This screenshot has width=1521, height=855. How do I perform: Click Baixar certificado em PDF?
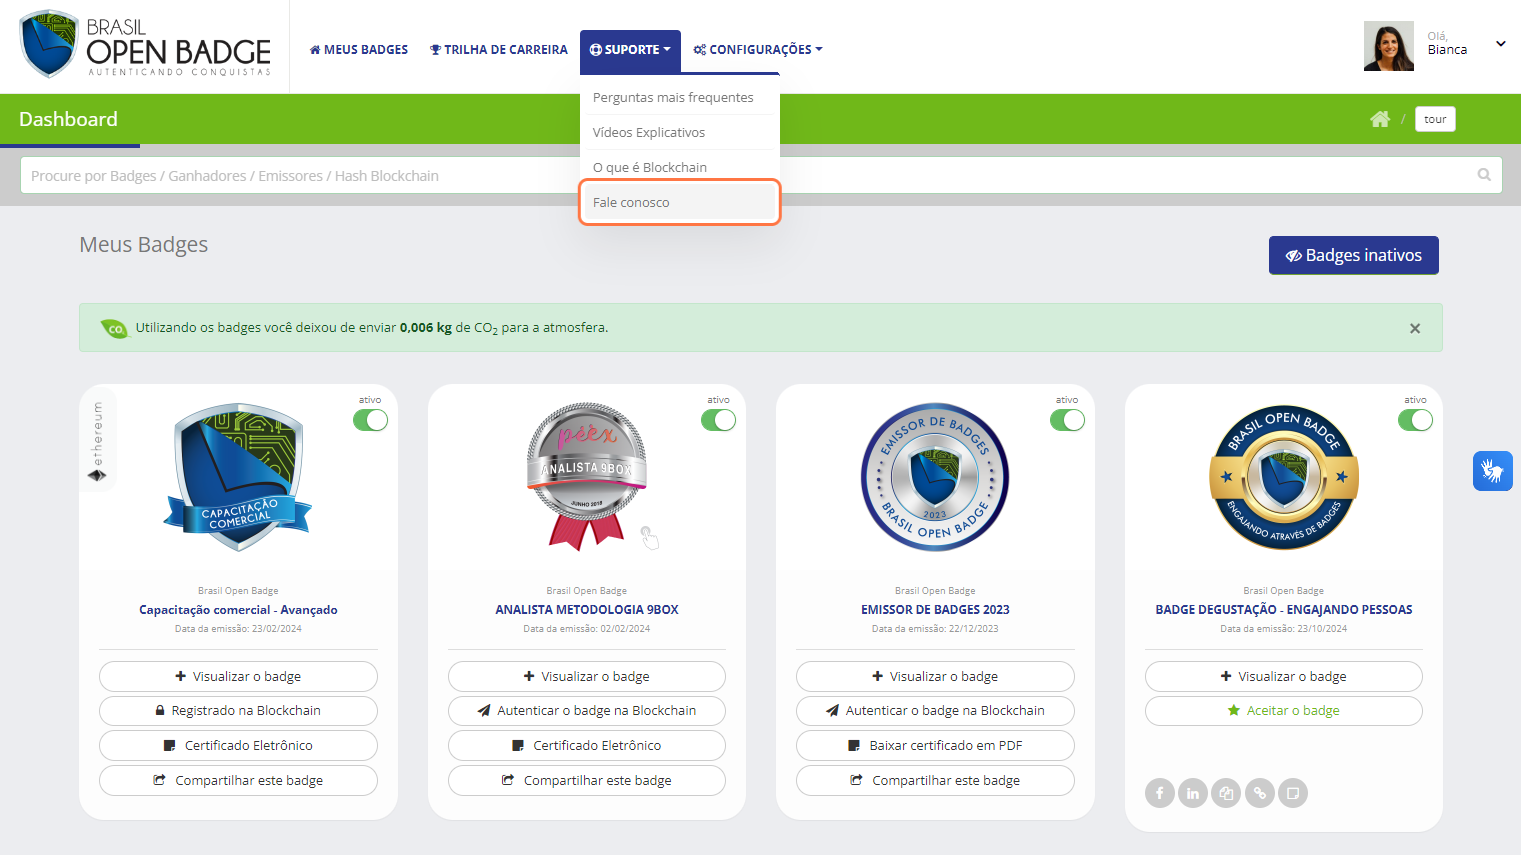tap(935, 746)
